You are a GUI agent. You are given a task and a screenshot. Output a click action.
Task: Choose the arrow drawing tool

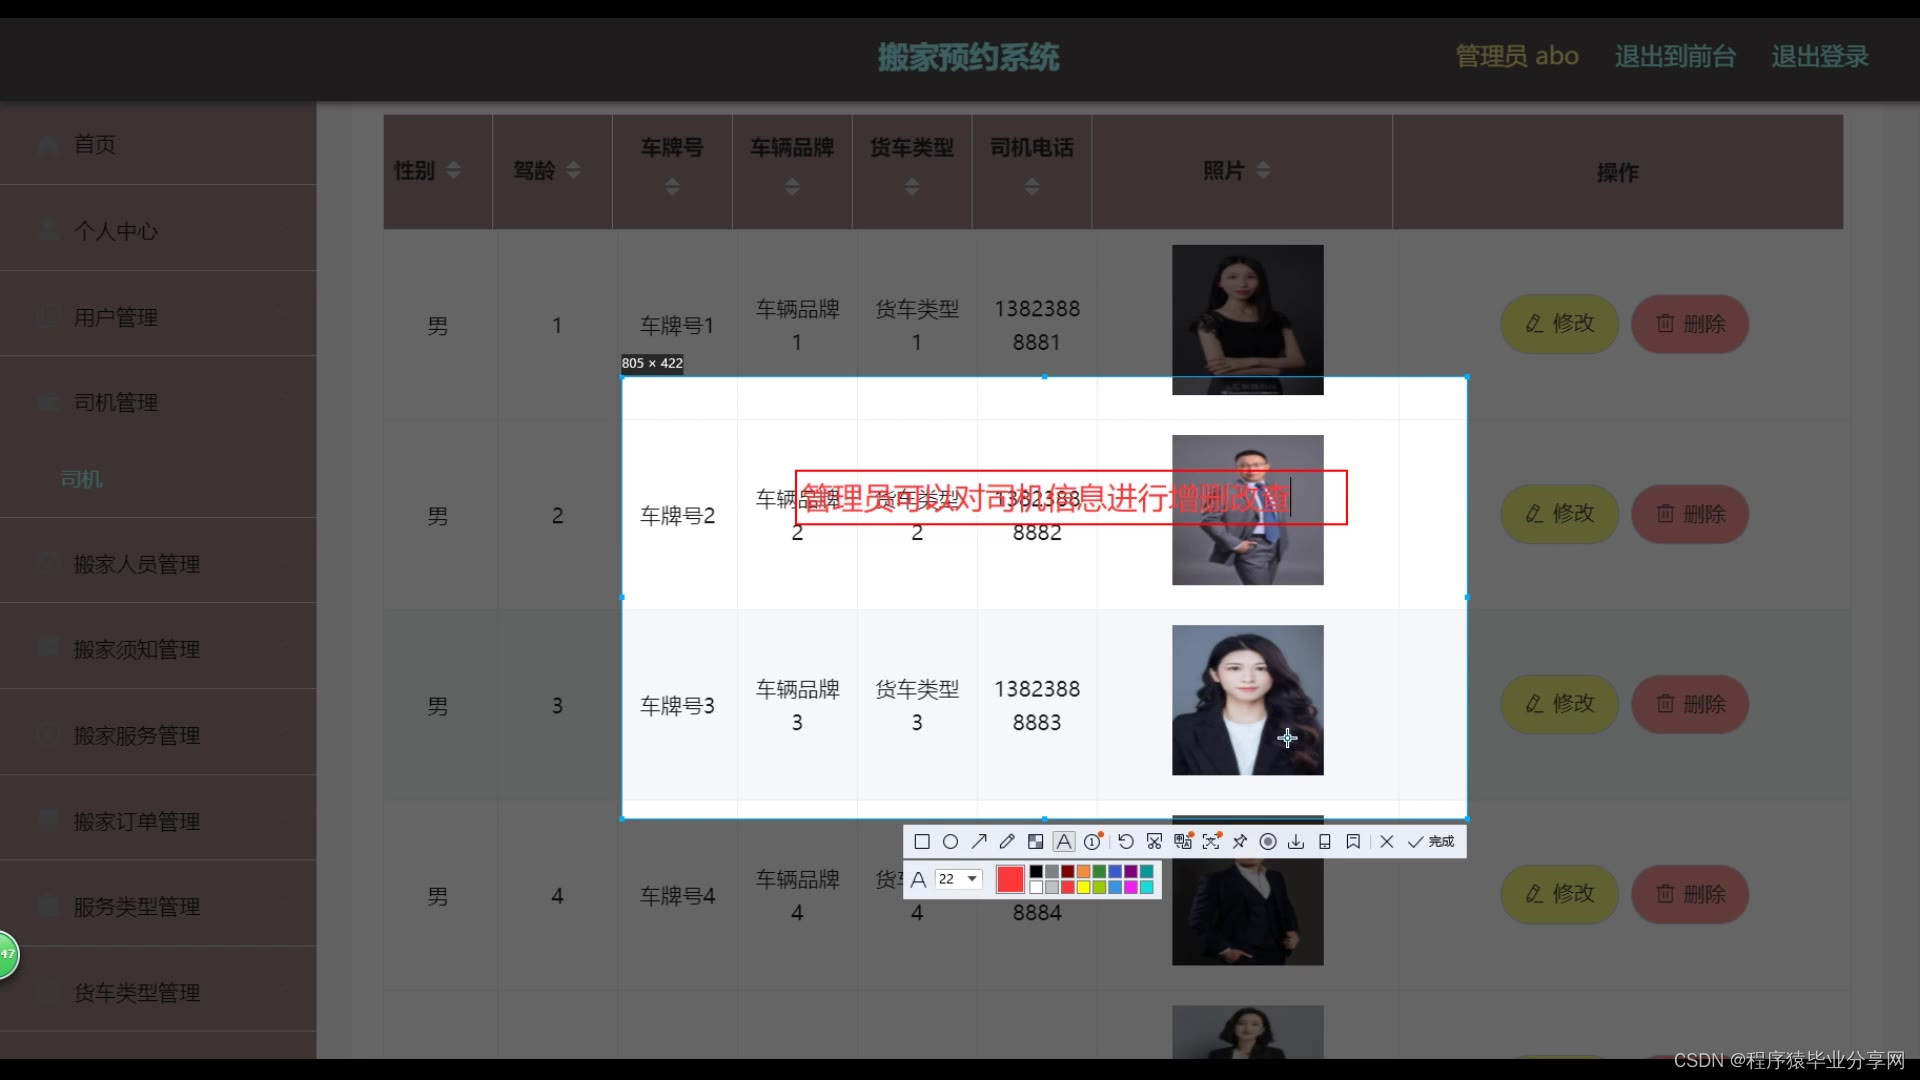point(979,842)
